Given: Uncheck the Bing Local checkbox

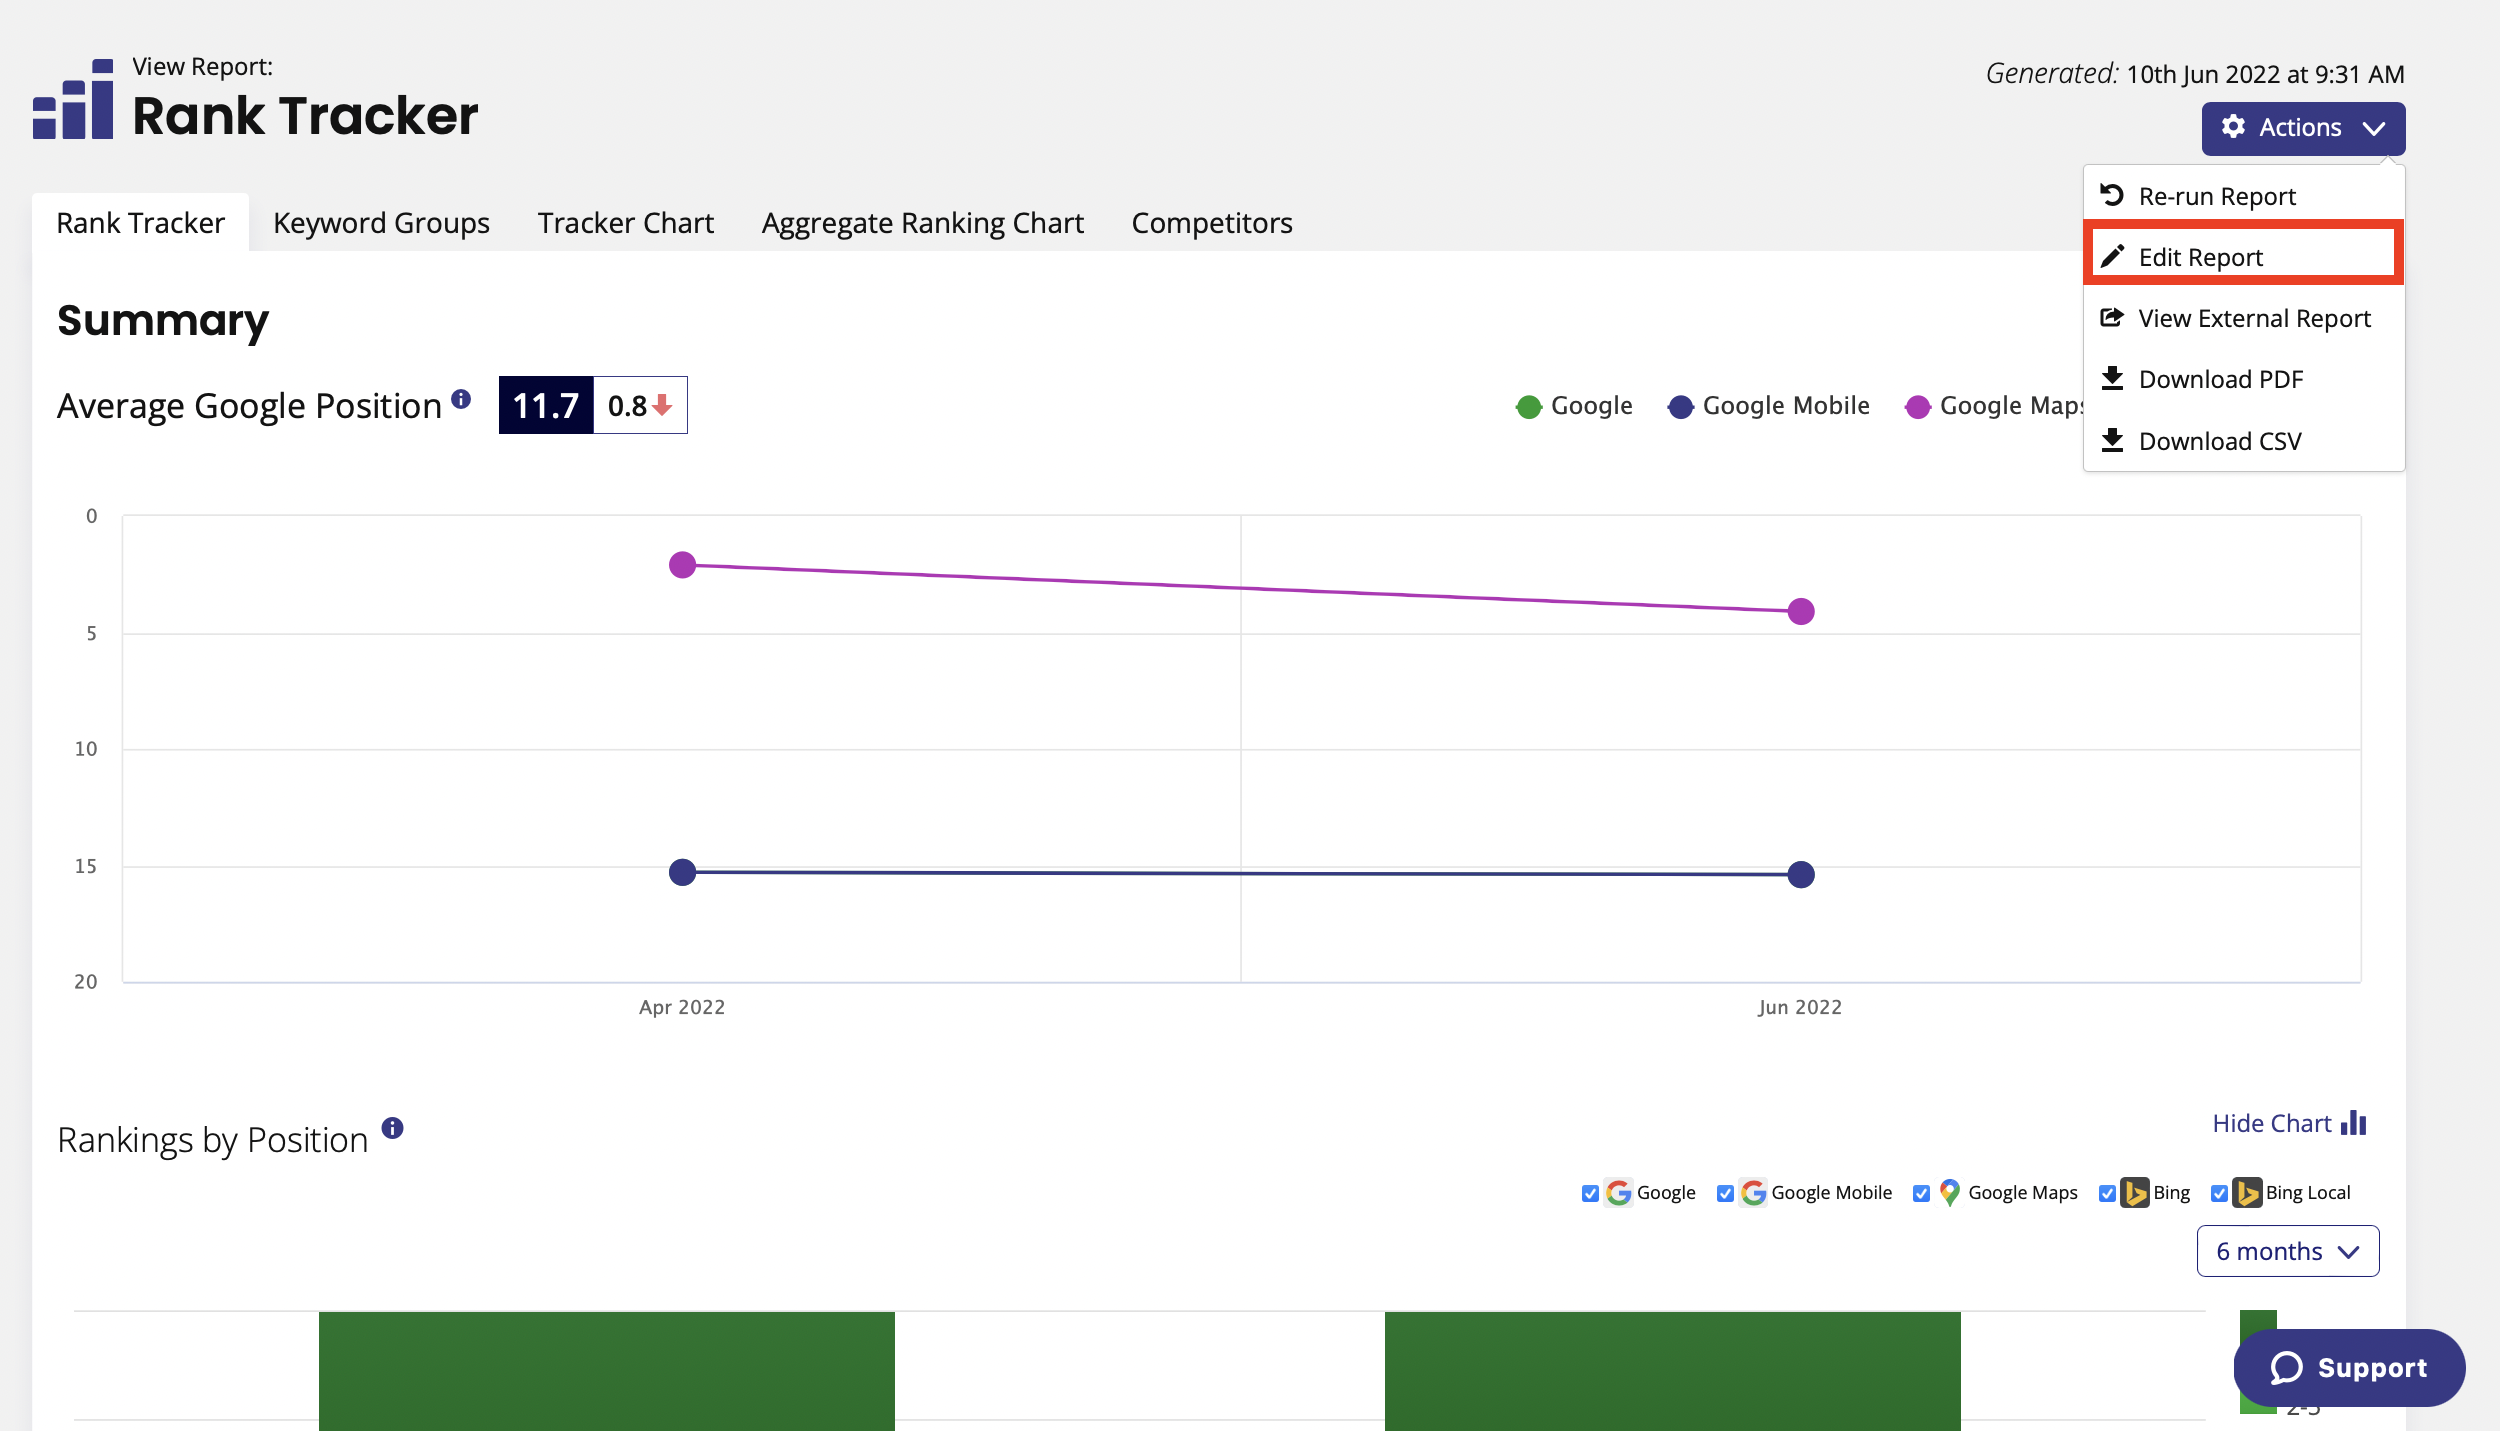Looking at the screenshot, I should [2219, 1193].
